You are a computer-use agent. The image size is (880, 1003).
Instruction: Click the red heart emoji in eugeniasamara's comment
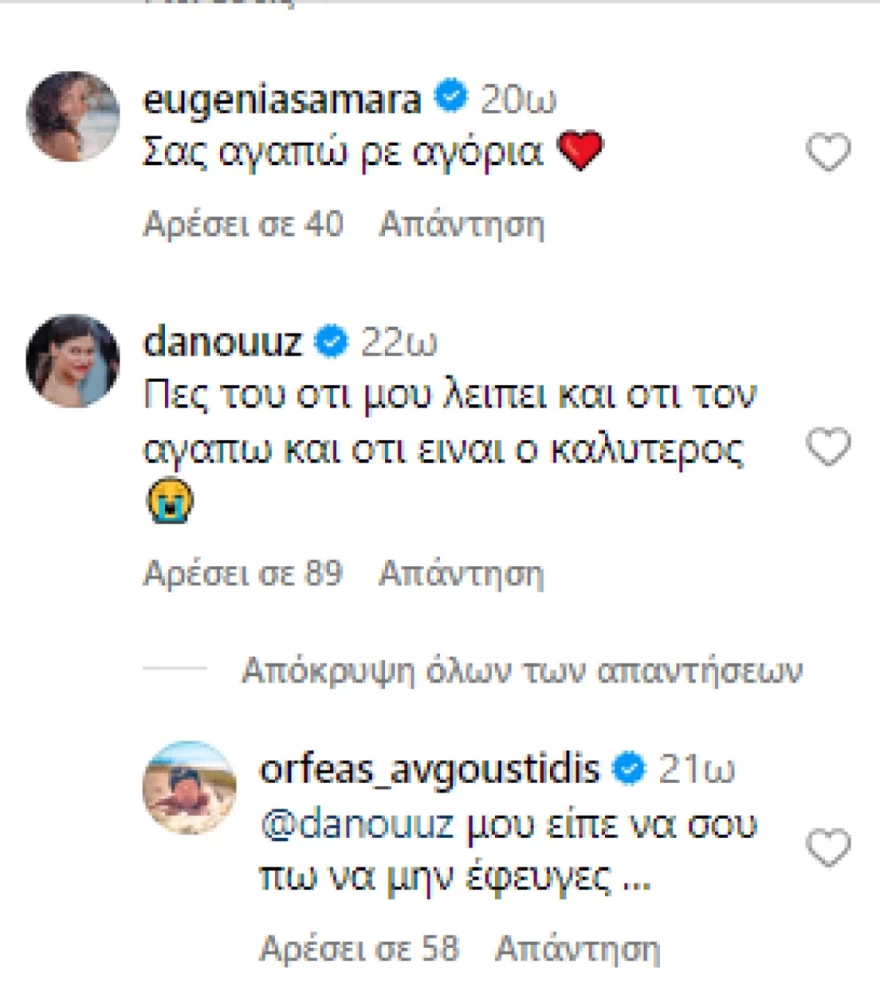(x=582, y=150)
